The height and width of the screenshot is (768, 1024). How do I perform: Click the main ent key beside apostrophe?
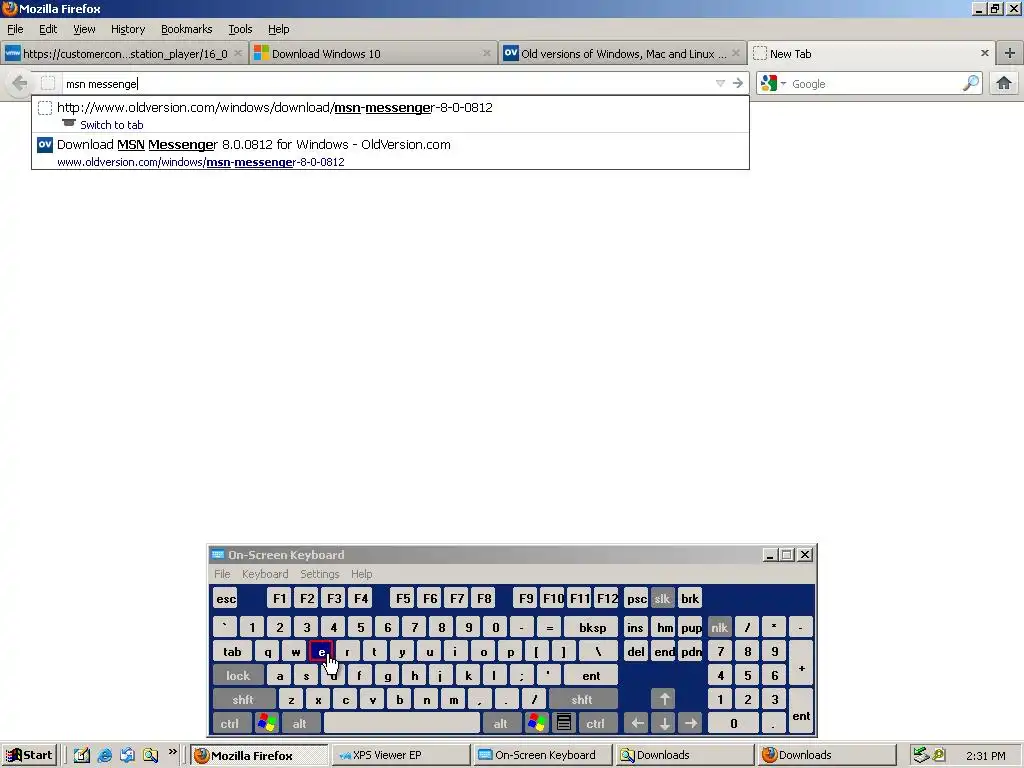(x=590, y=676)
